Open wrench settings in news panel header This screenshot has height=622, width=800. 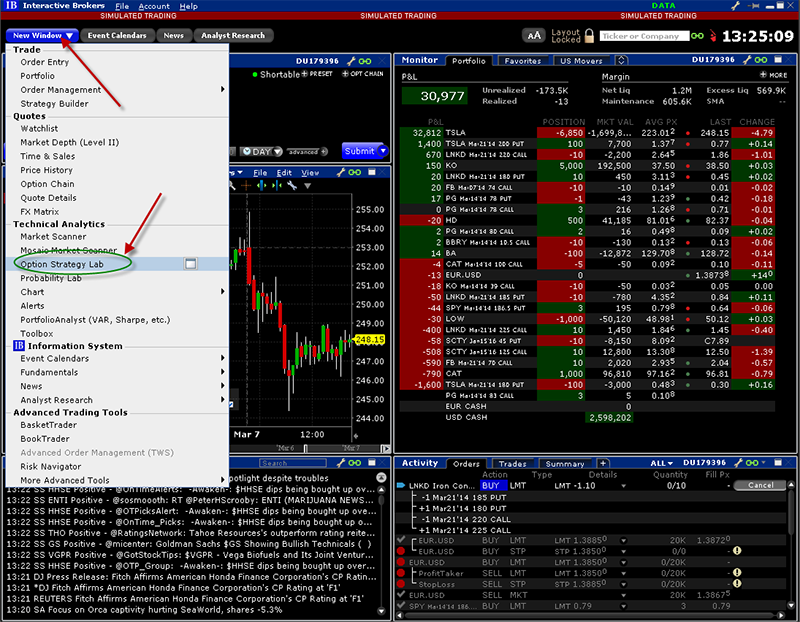click(x=341, y=463)
